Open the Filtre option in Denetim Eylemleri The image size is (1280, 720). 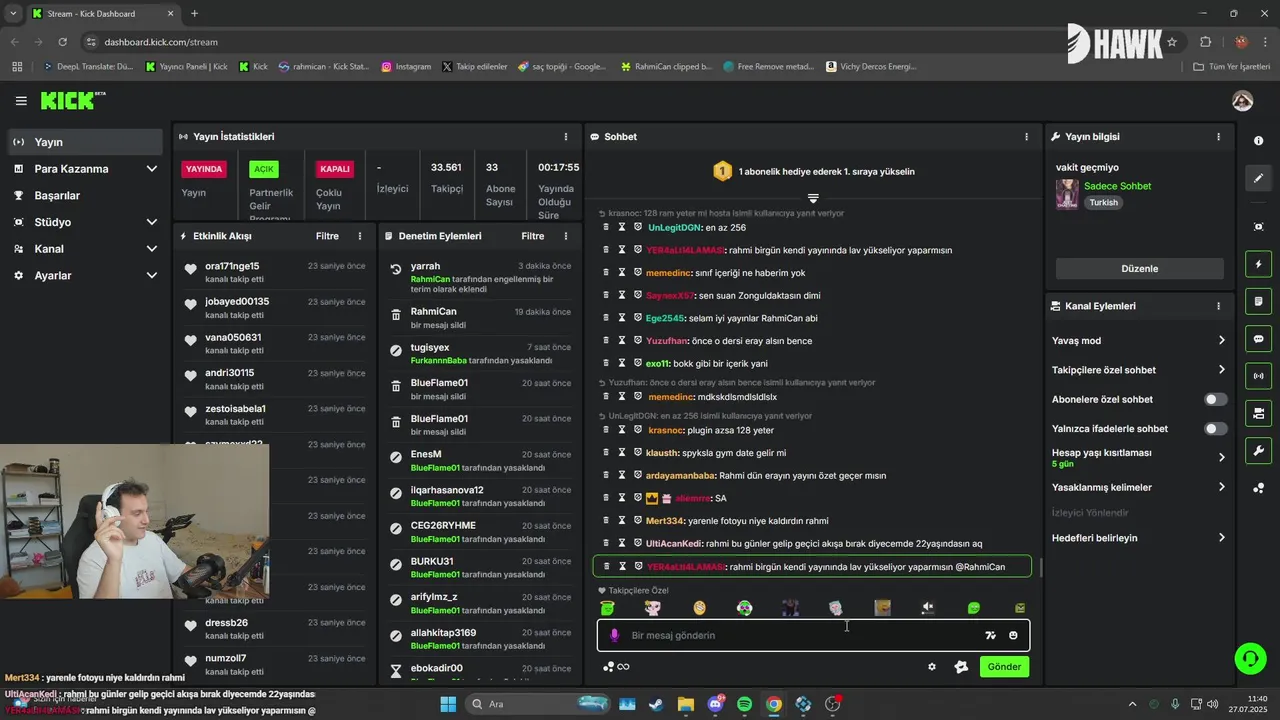pyautogui.click(x=533, y=236)
